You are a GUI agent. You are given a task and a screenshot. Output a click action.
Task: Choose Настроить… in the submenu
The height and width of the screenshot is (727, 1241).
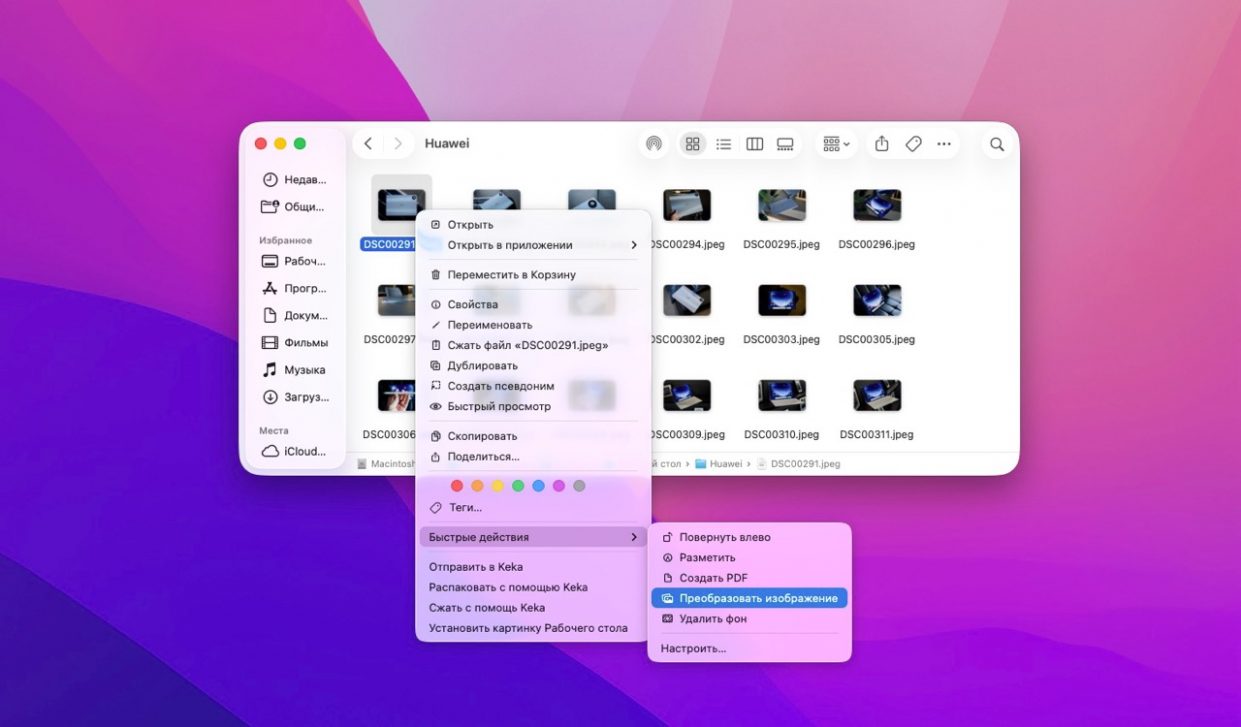(749, 648)
